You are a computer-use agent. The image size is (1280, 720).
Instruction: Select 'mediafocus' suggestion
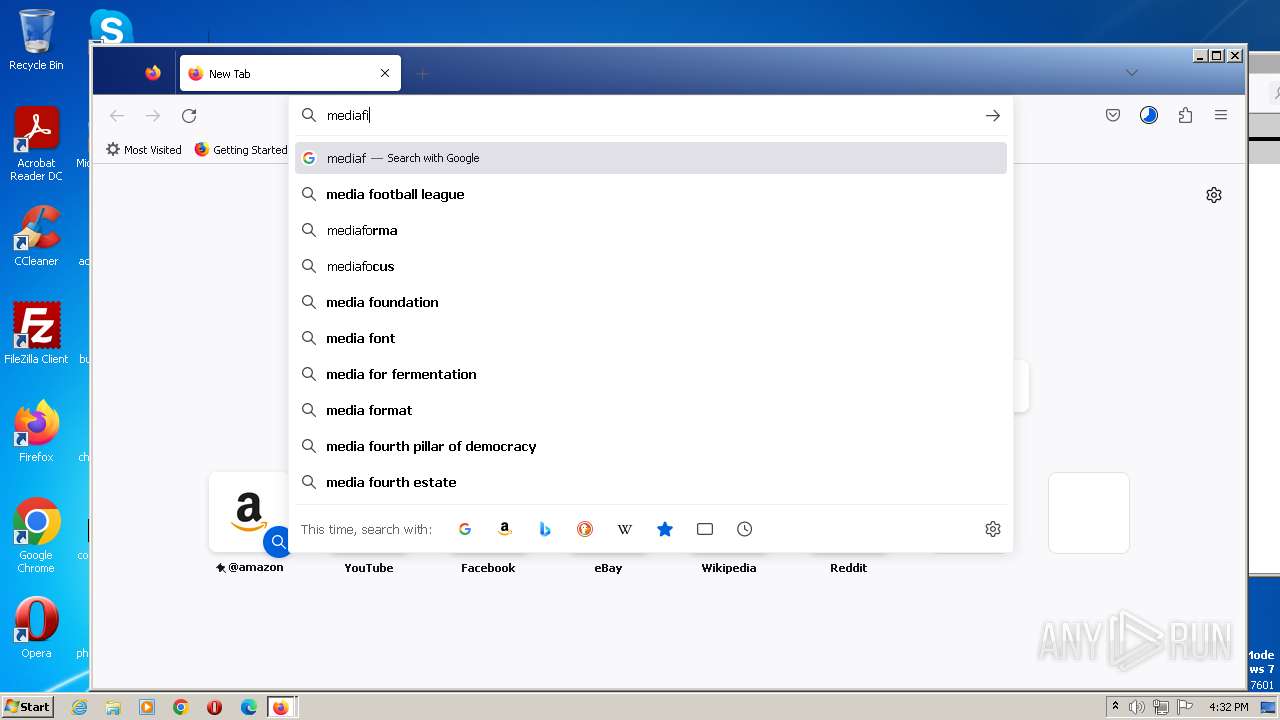[651, 266]
